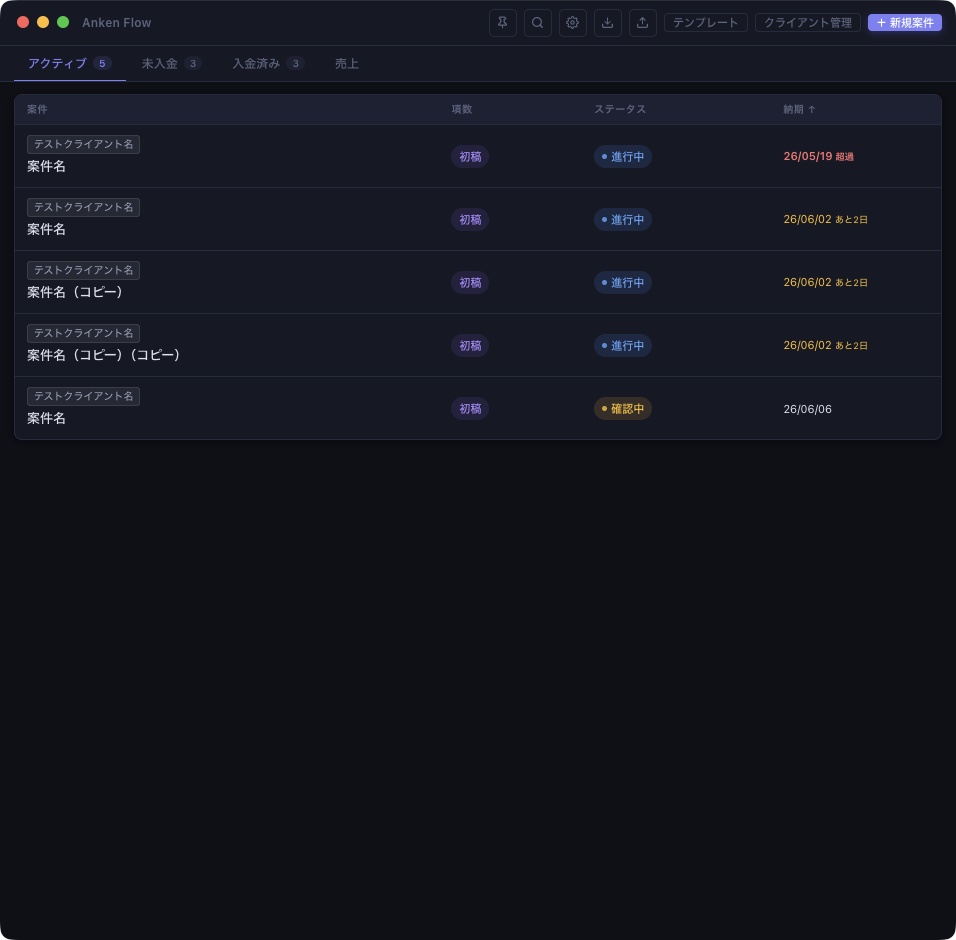Open クライアント管理
The width and height of the screenshot is (956, 940).
point(807,23)
